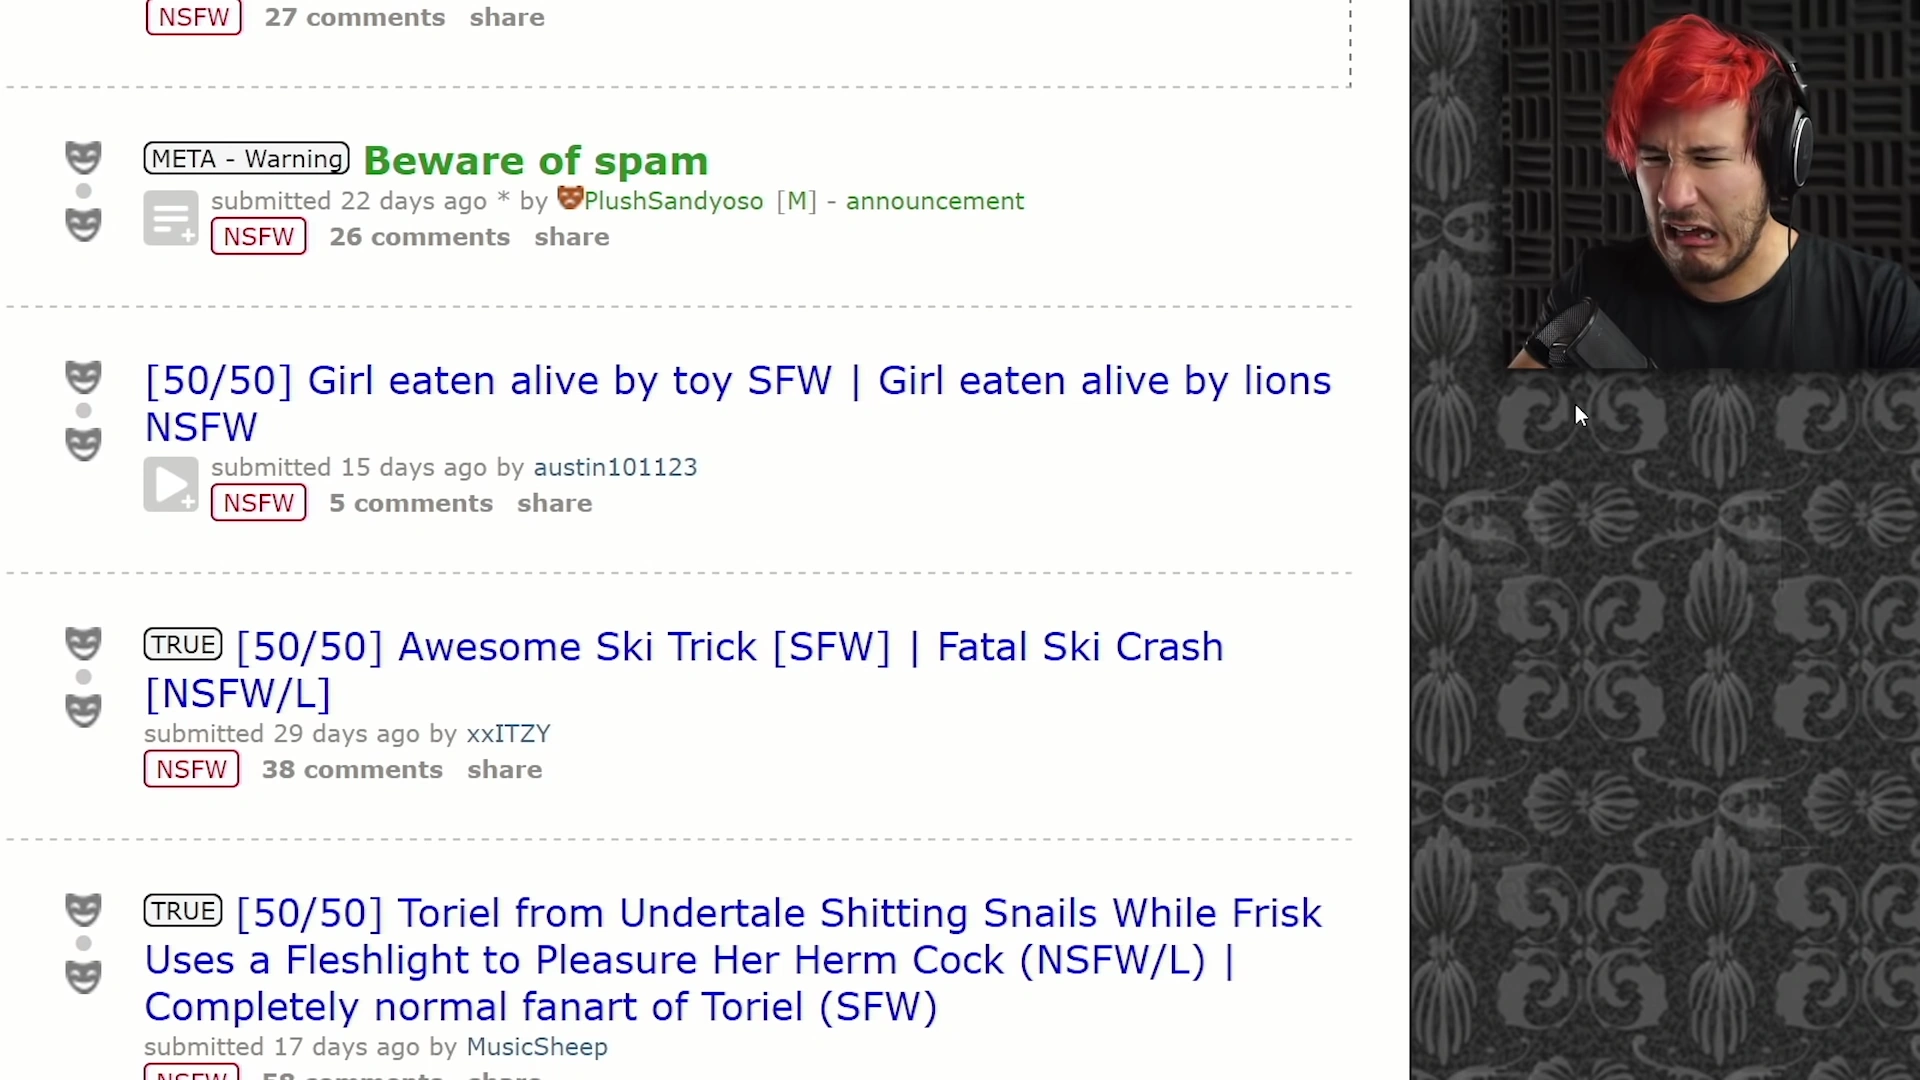Visit MusicSheep's user profile

tap(537, 1047)
